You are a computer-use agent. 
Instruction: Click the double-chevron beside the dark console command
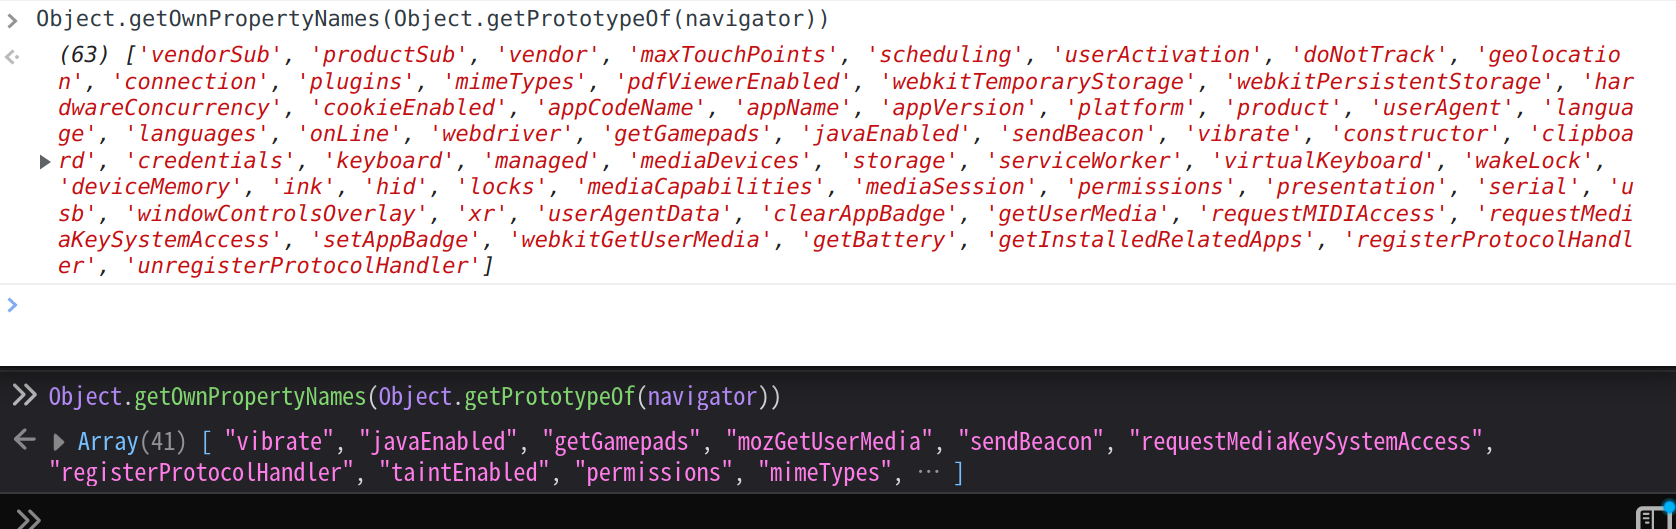[x=24, y=396]
